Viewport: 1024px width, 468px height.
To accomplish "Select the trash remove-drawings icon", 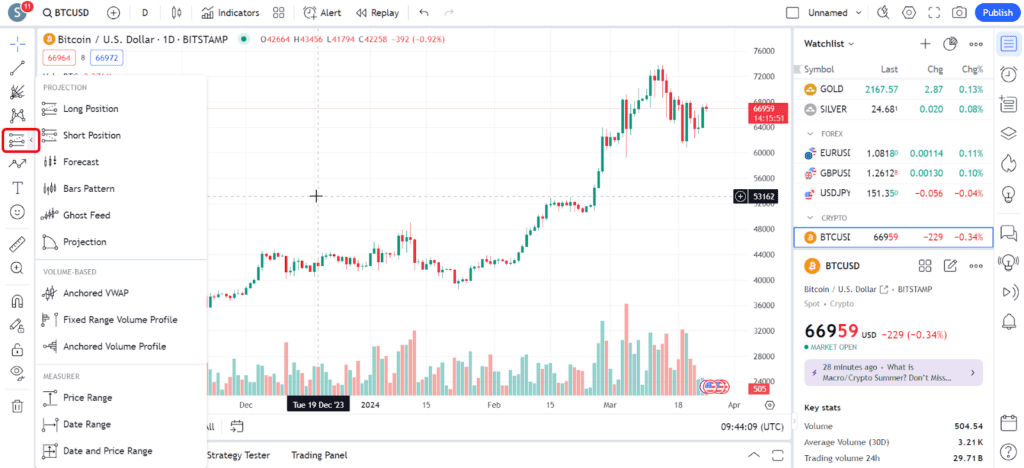I will [17, 405].
